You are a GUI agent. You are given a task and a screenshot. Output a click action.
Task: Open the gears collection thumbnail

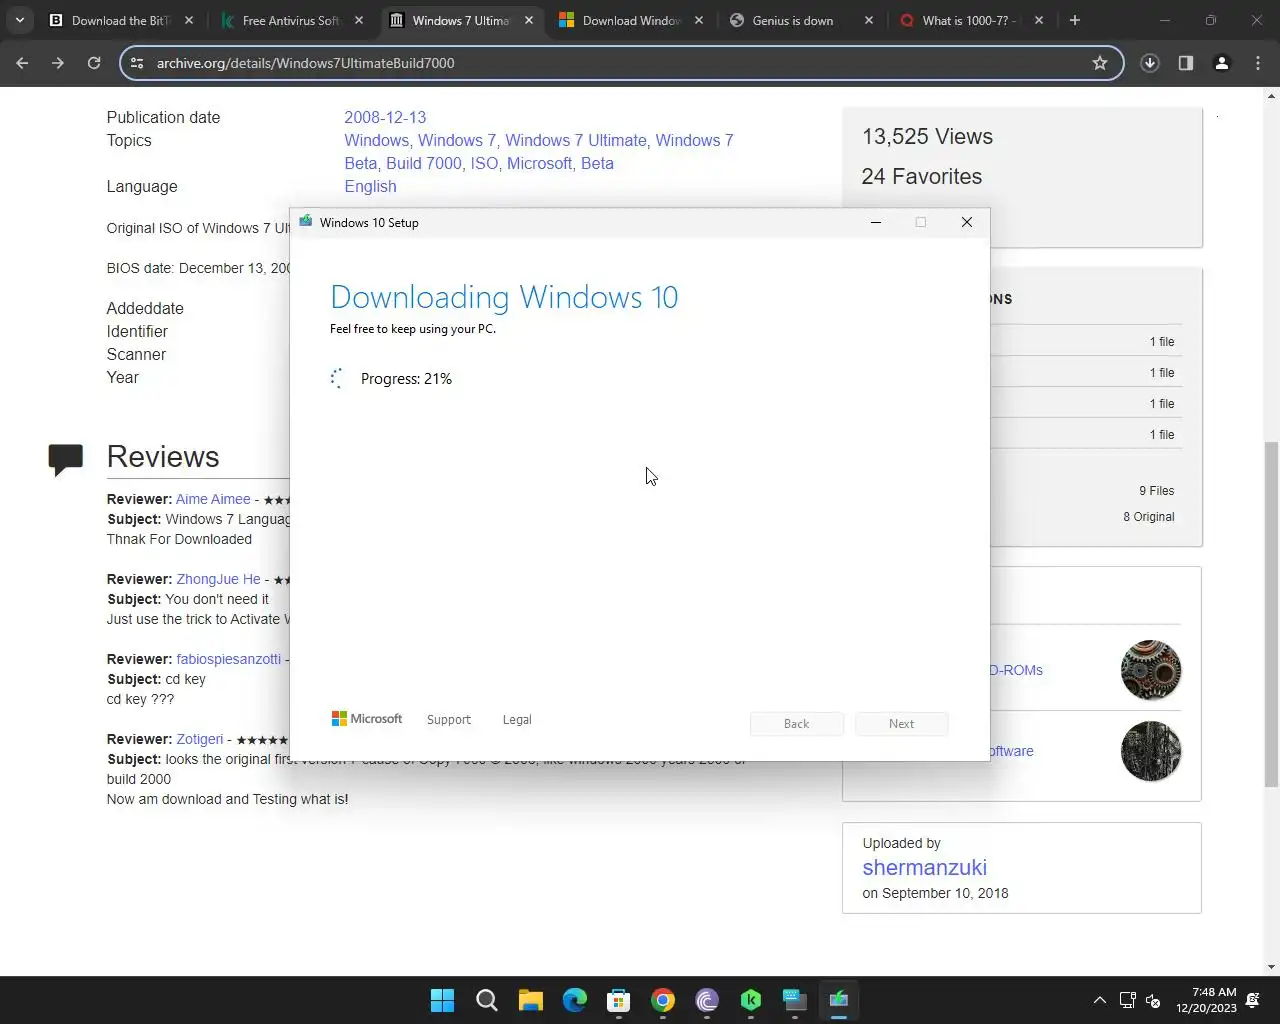tap(1151, 670)
